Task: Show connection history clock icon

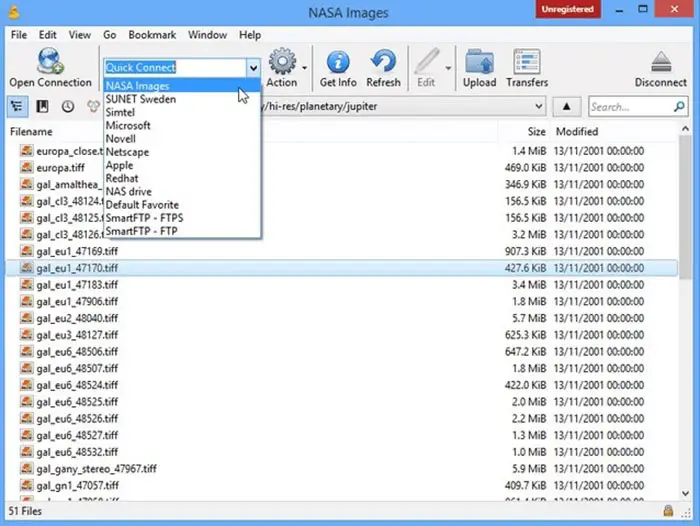Action: (x=68, y=106)
